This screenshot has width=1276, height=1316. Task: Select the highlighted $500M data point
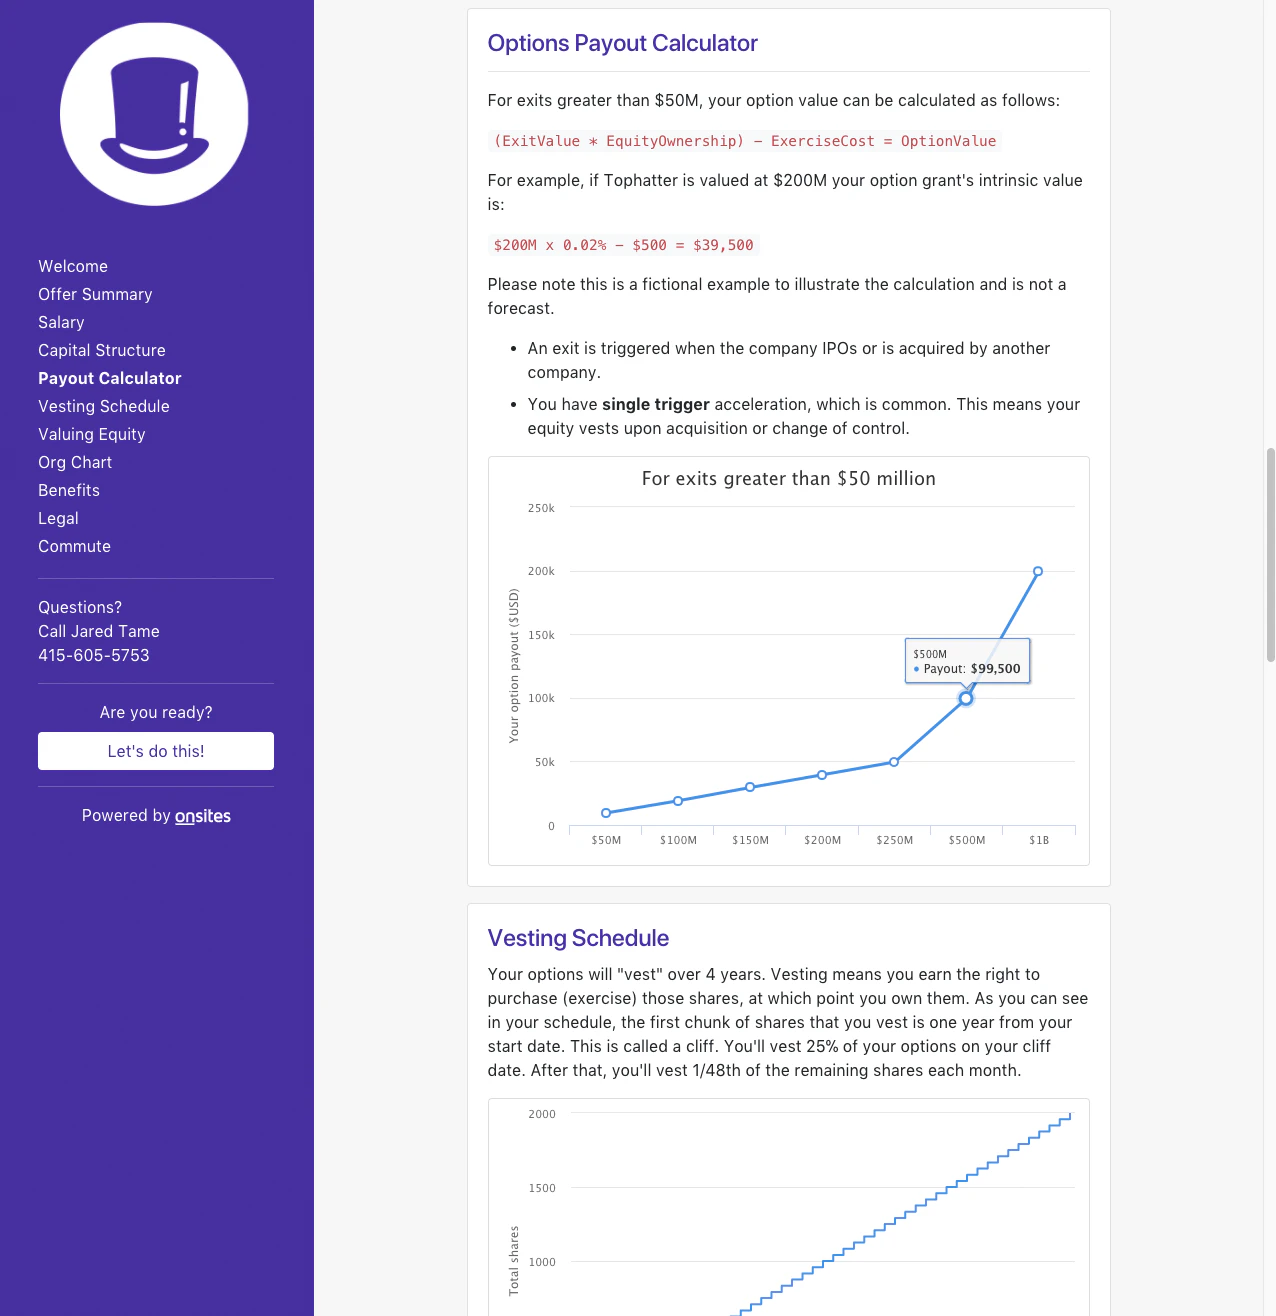click(965, 699)
